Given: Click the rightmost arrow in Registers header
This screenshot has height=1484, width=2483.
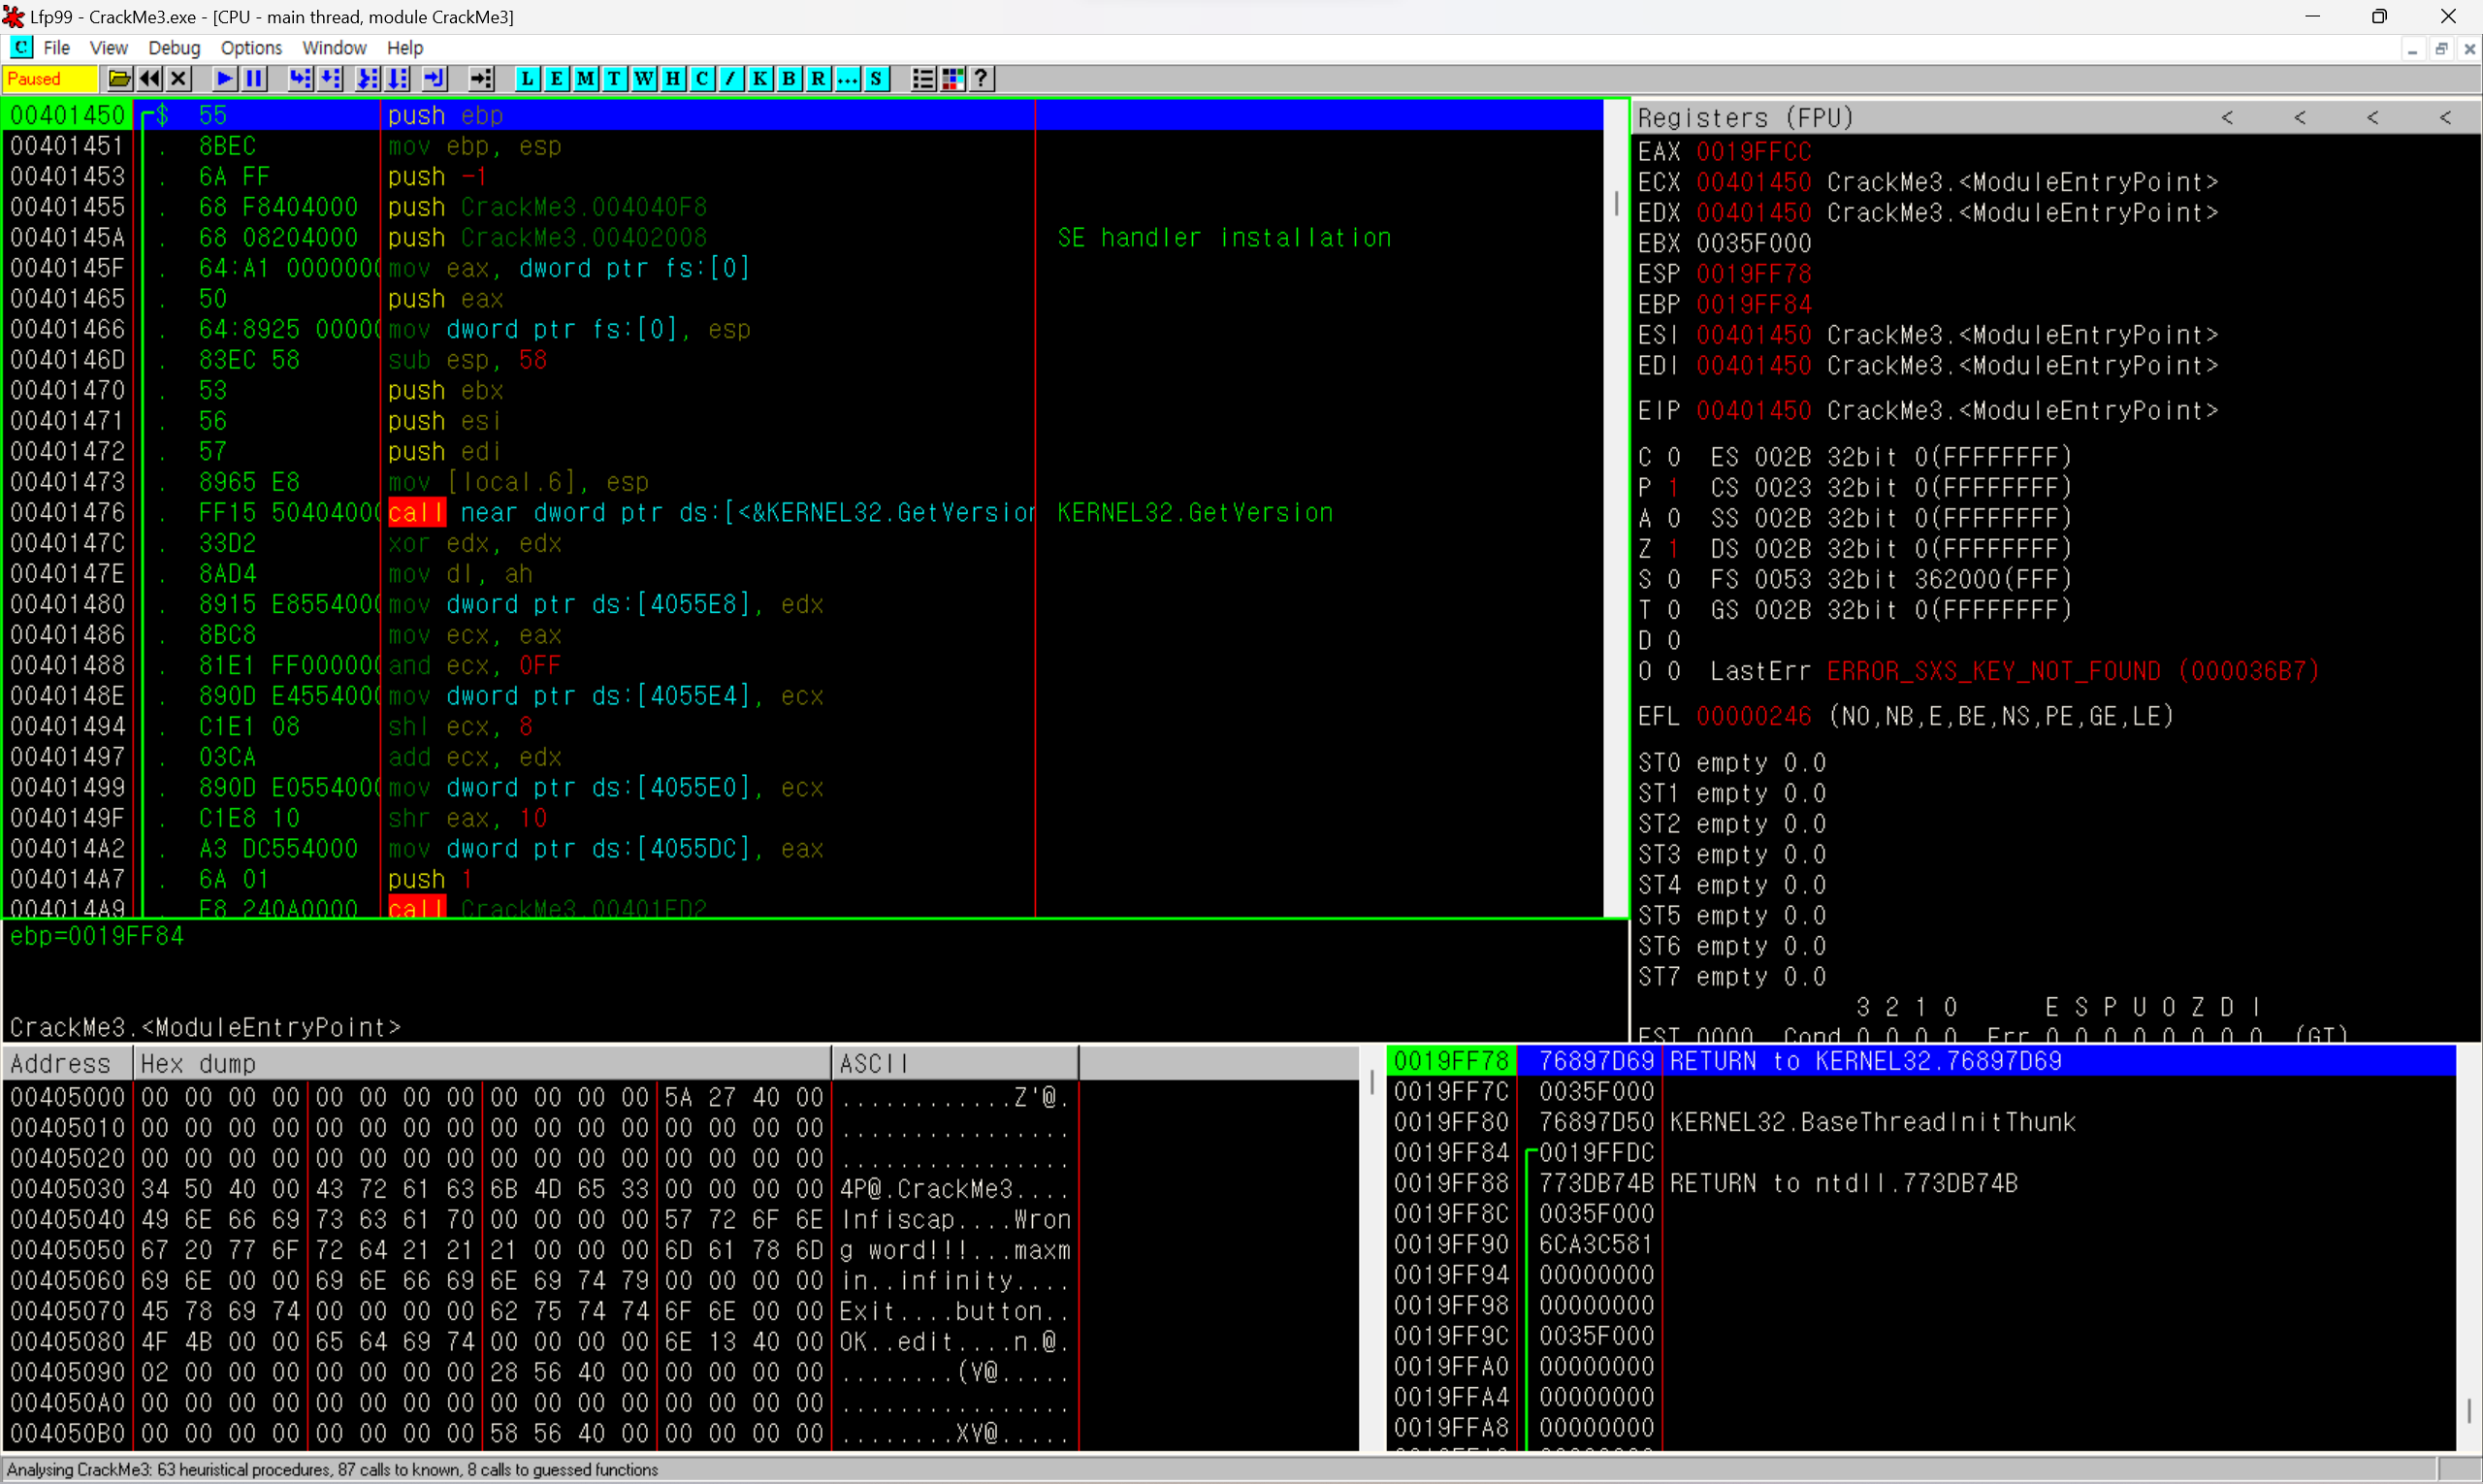Looking at the screenshot, I should pyautogui.click(x=2445, y=118).
